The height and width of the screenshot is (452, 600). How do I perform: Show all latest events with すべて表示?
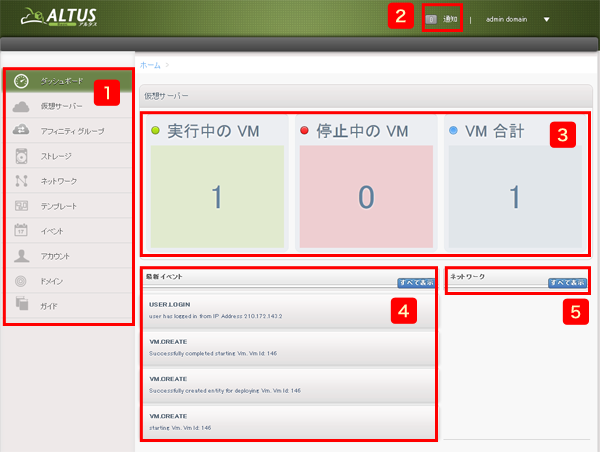tap(415, 283)
